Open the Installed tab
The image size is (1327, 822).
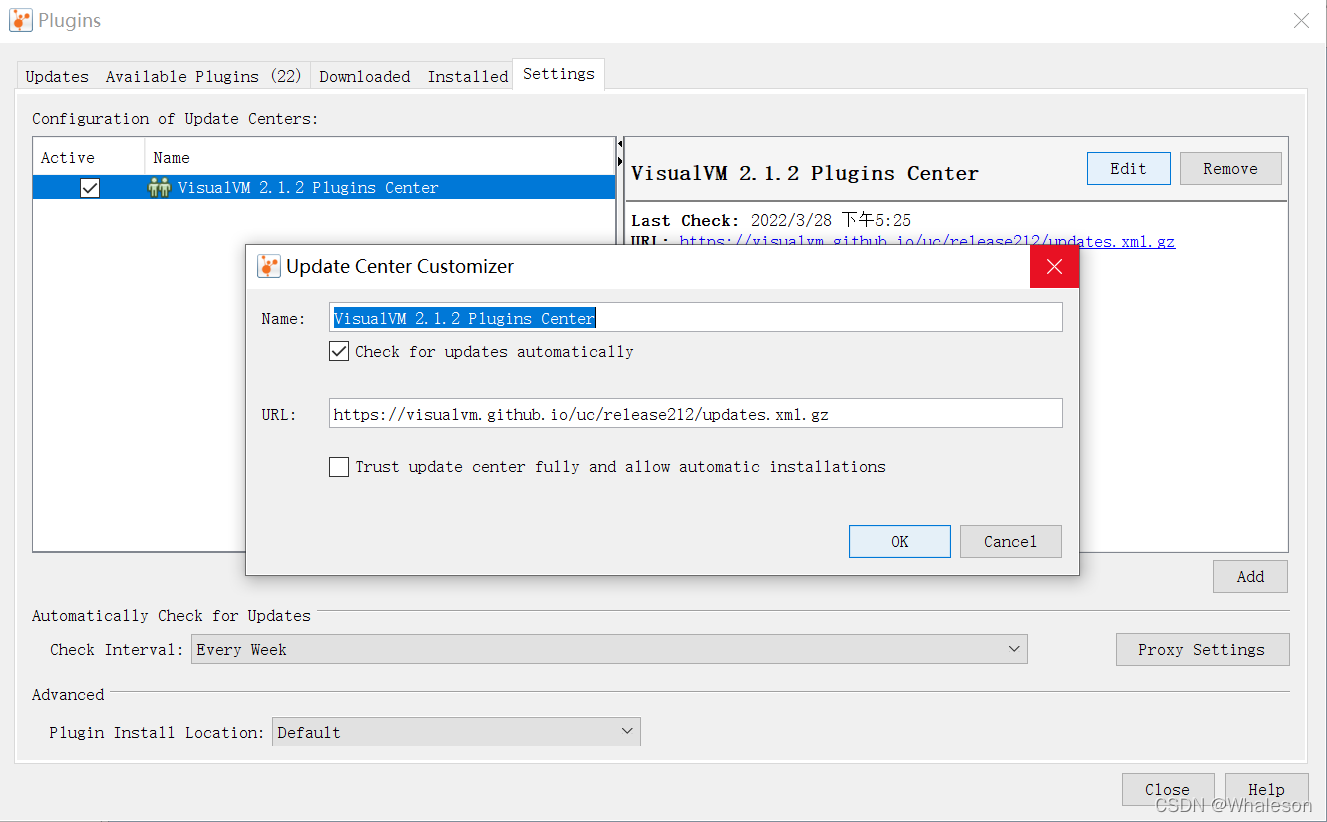(468, 76)
